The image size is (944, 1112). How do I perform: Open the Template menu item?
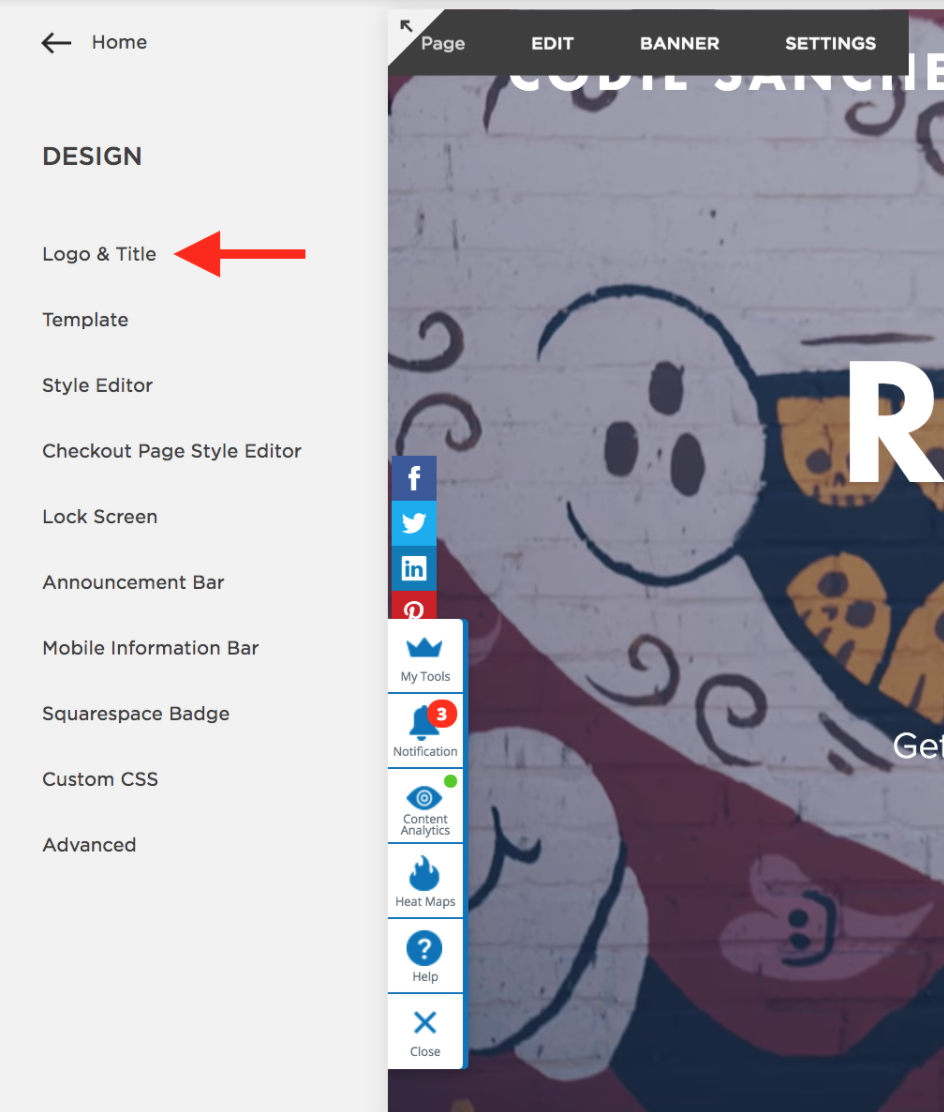(85, 320)
